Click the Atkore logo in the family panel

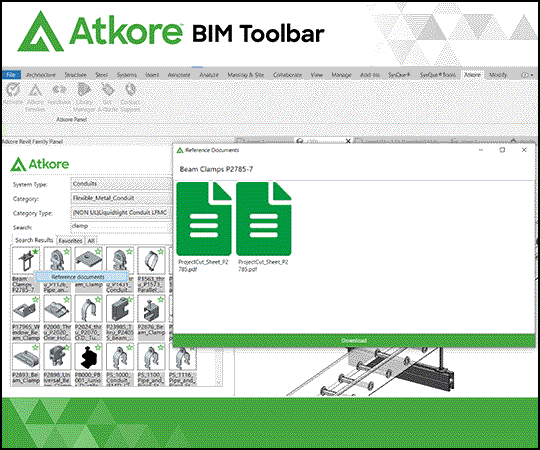click(40, 164)
